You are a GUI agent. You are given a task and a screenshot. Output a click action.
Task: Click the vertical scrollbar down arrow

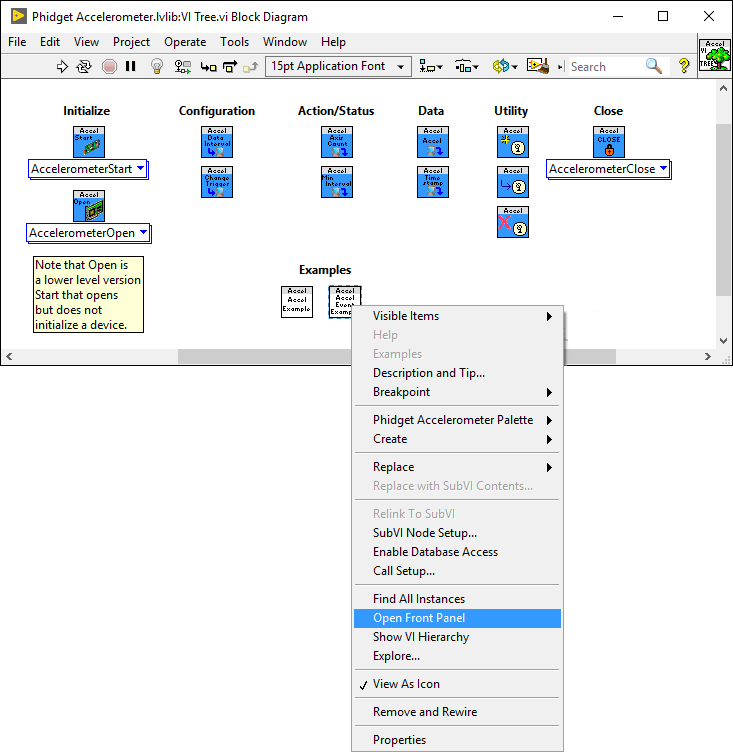click(723, 341)
